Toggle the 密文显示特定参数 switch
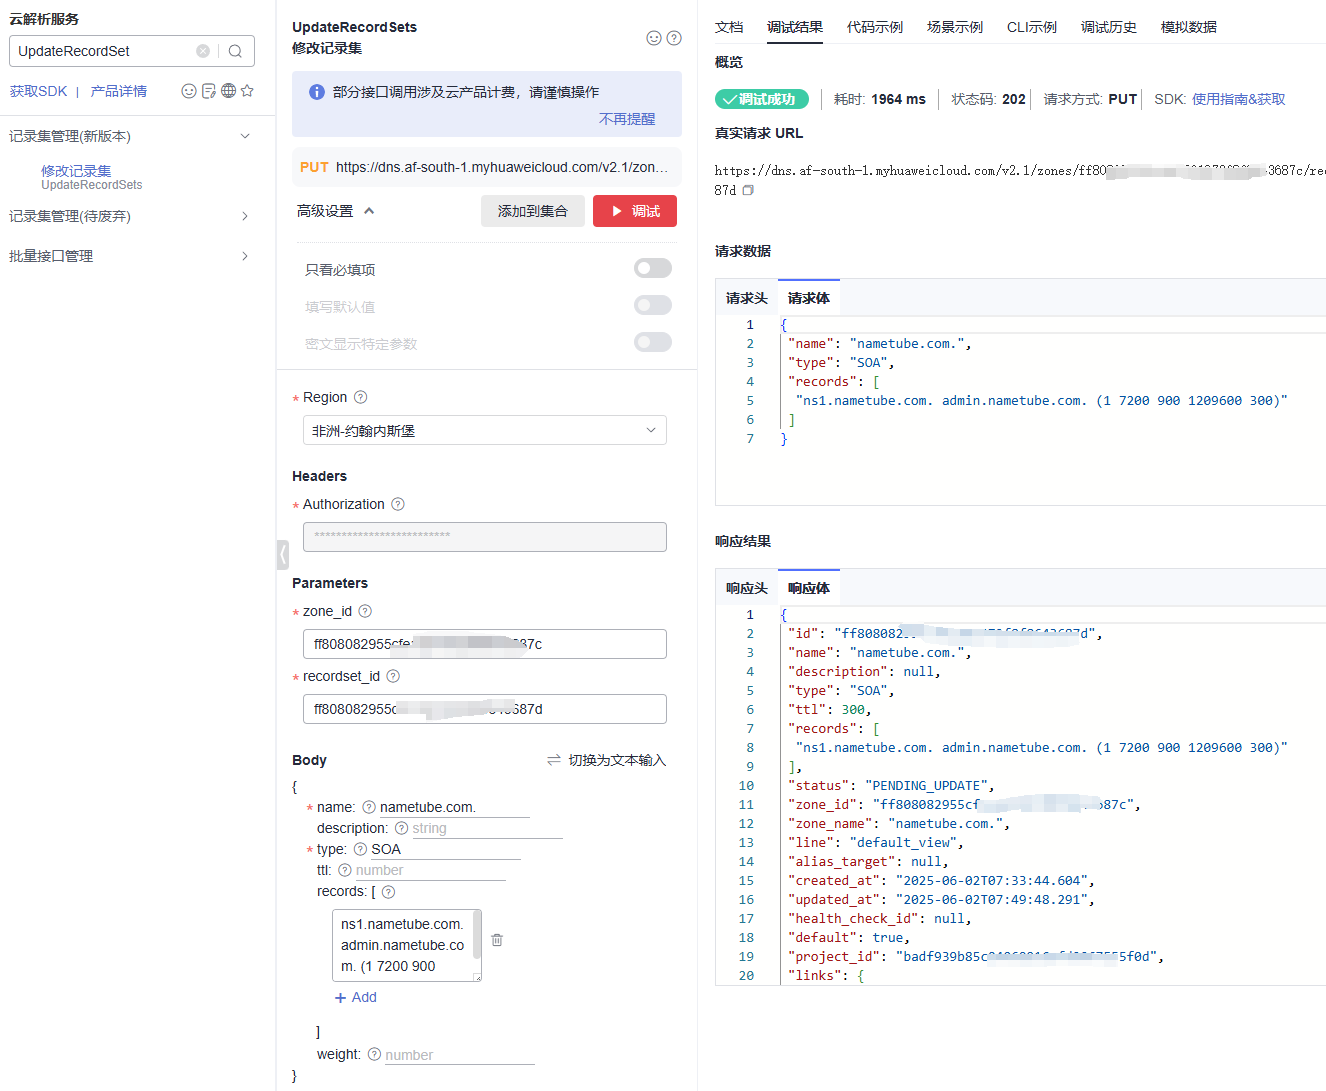Screen dimensions: 1326x1091 tap(652, 342)
